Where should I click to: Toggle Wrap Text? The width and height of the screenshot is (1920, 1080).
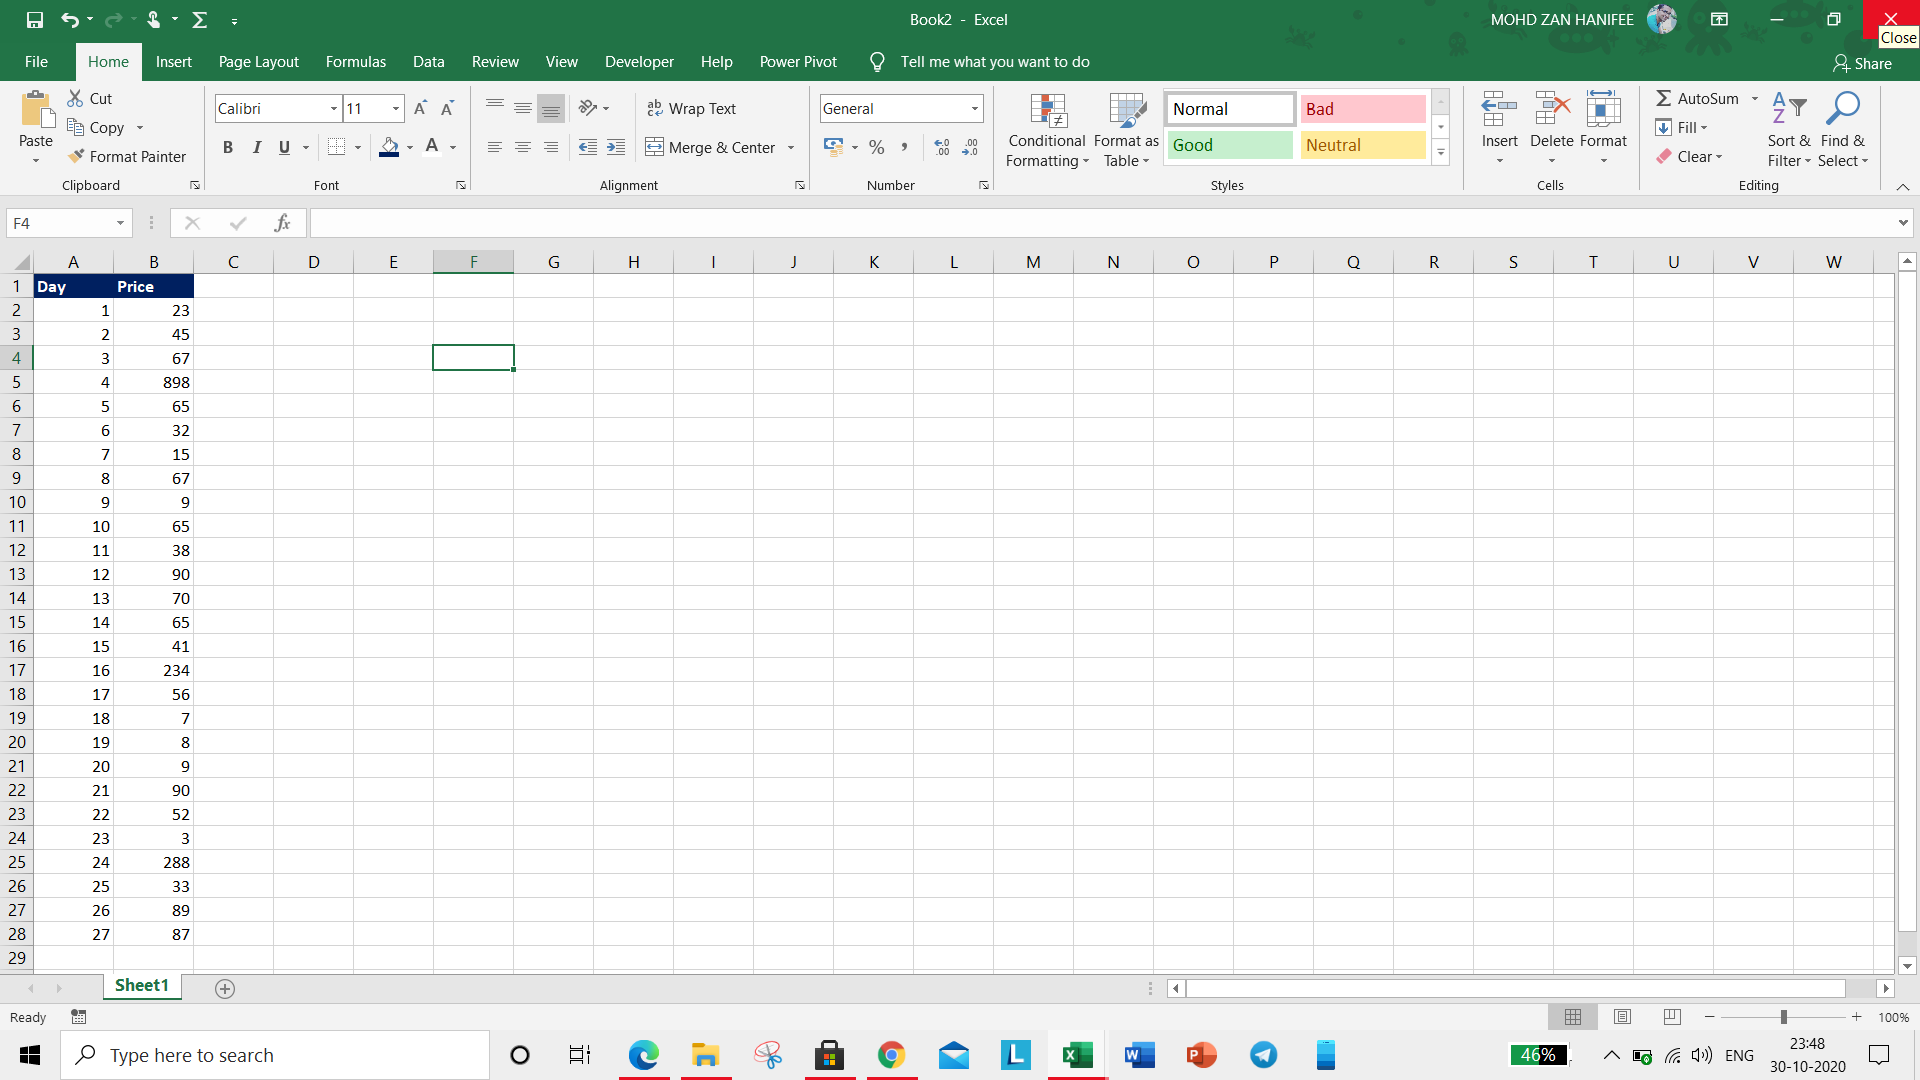click(691, 108)
